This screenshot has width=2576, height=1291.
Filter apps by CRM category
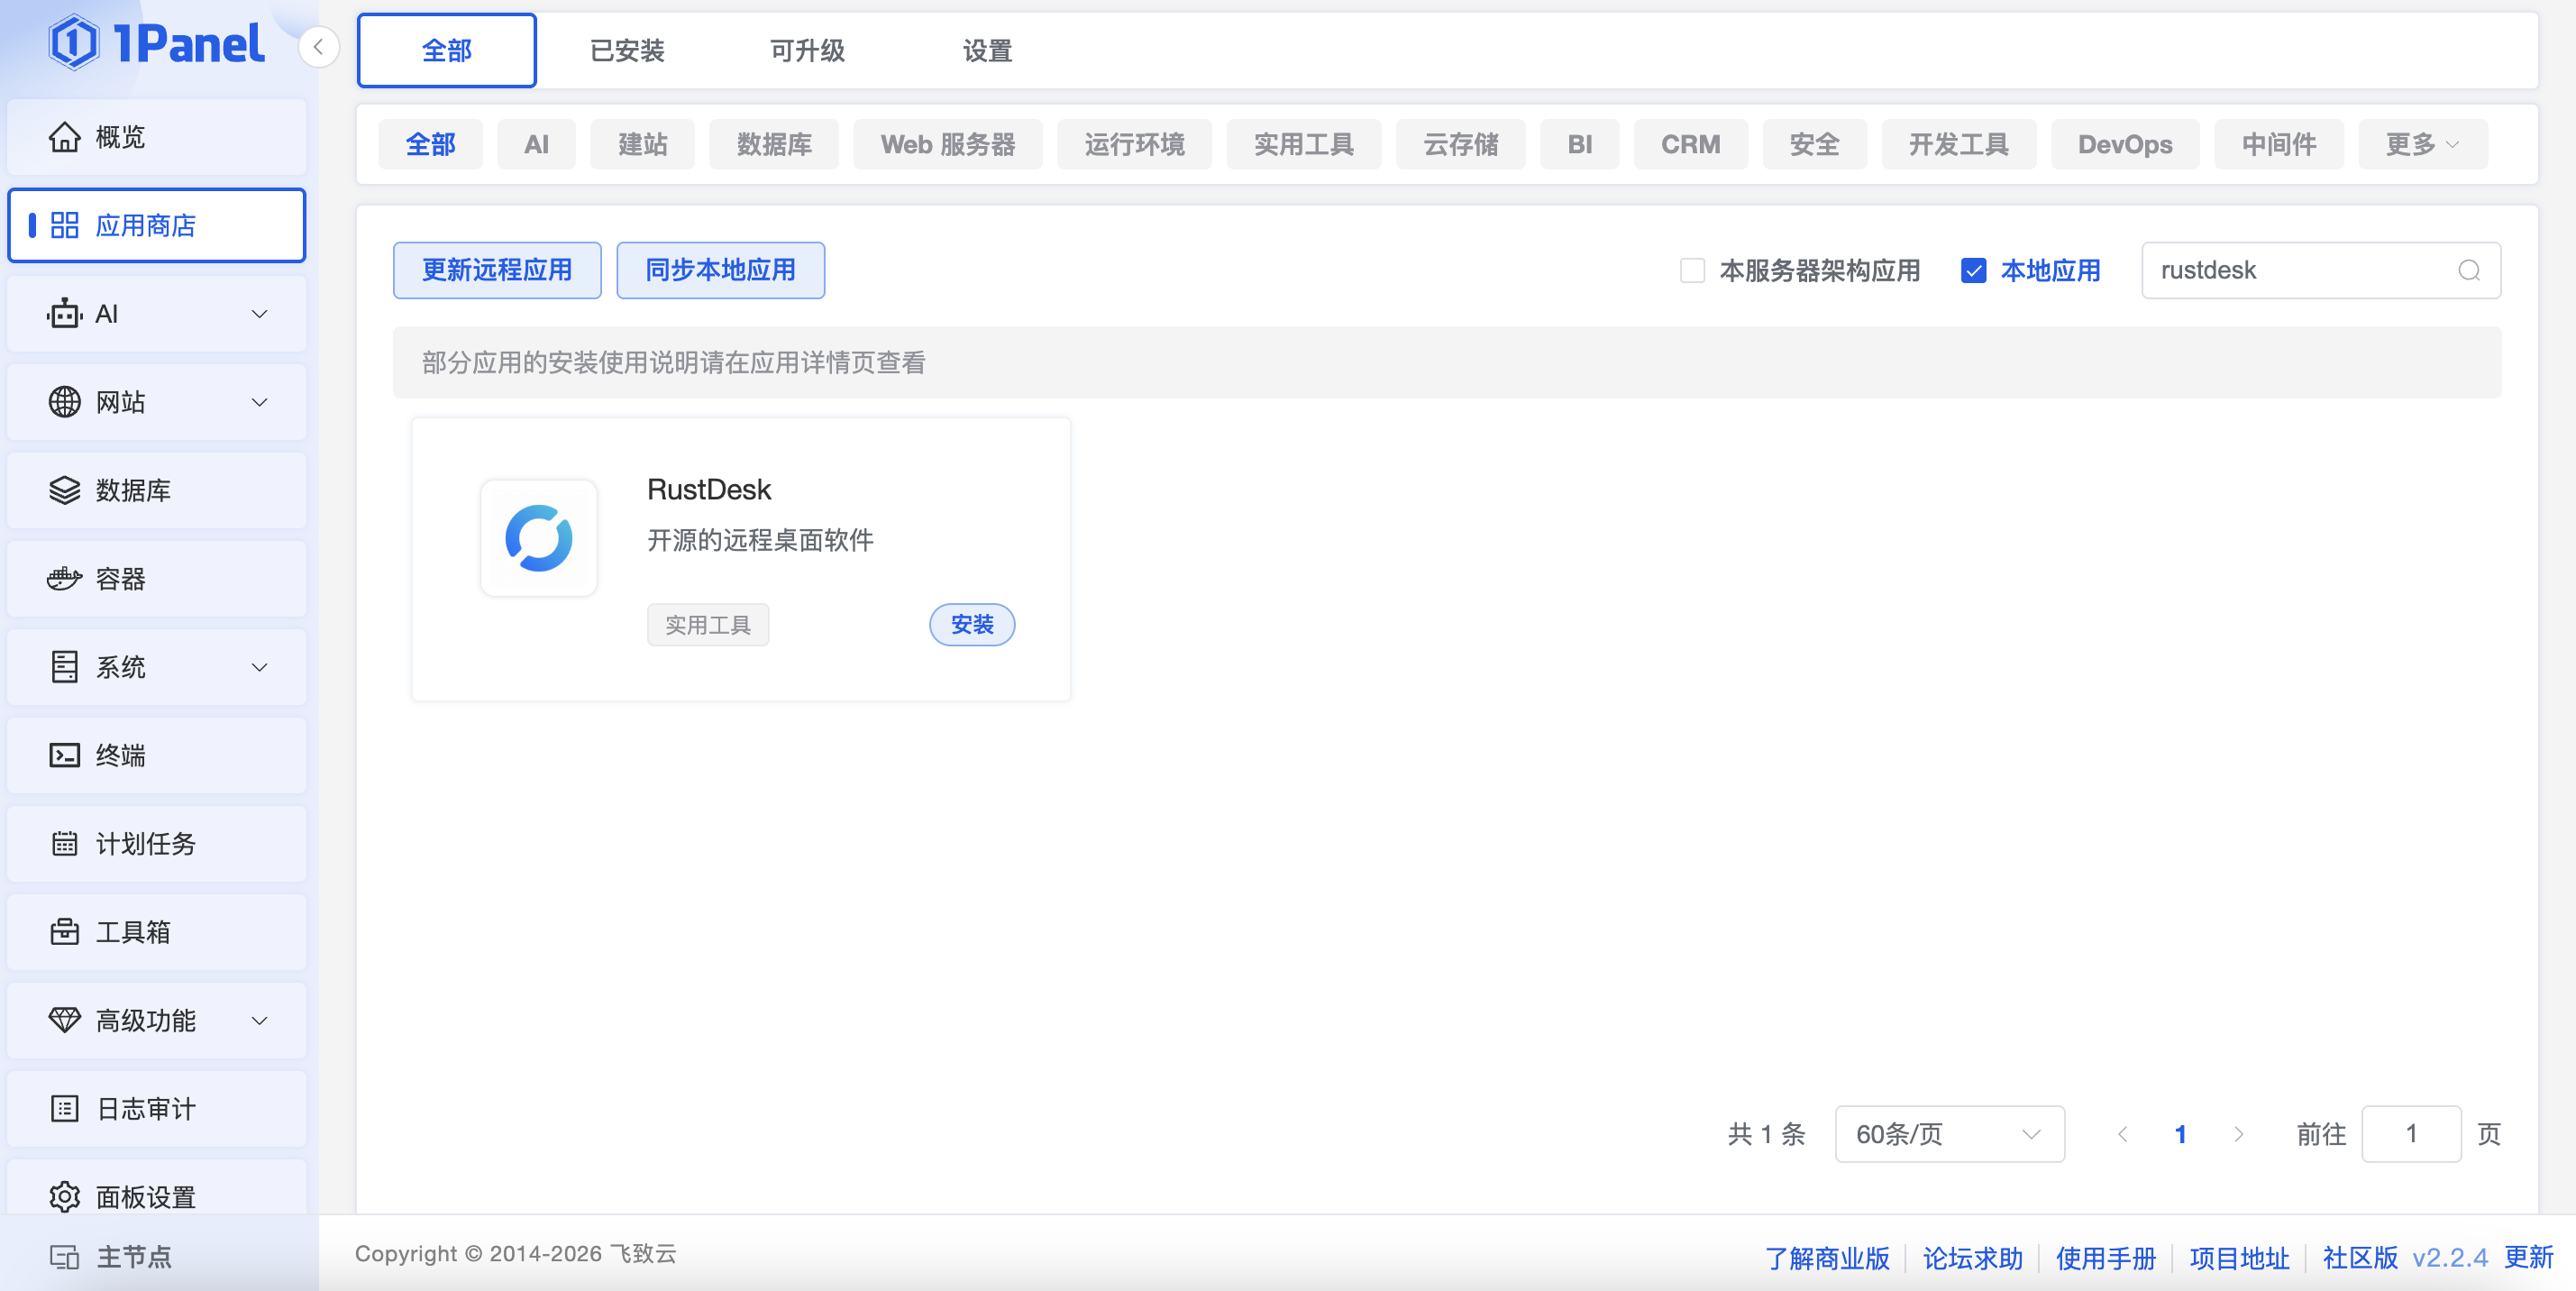click(x=1690, y=144)
